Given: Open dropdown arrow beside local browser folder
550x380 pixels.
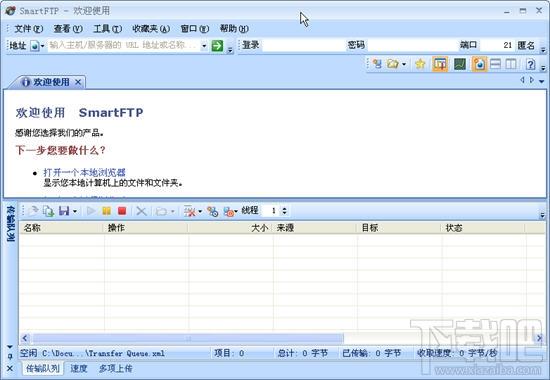Looking at the screenshot, I should [x=404, y=64].
